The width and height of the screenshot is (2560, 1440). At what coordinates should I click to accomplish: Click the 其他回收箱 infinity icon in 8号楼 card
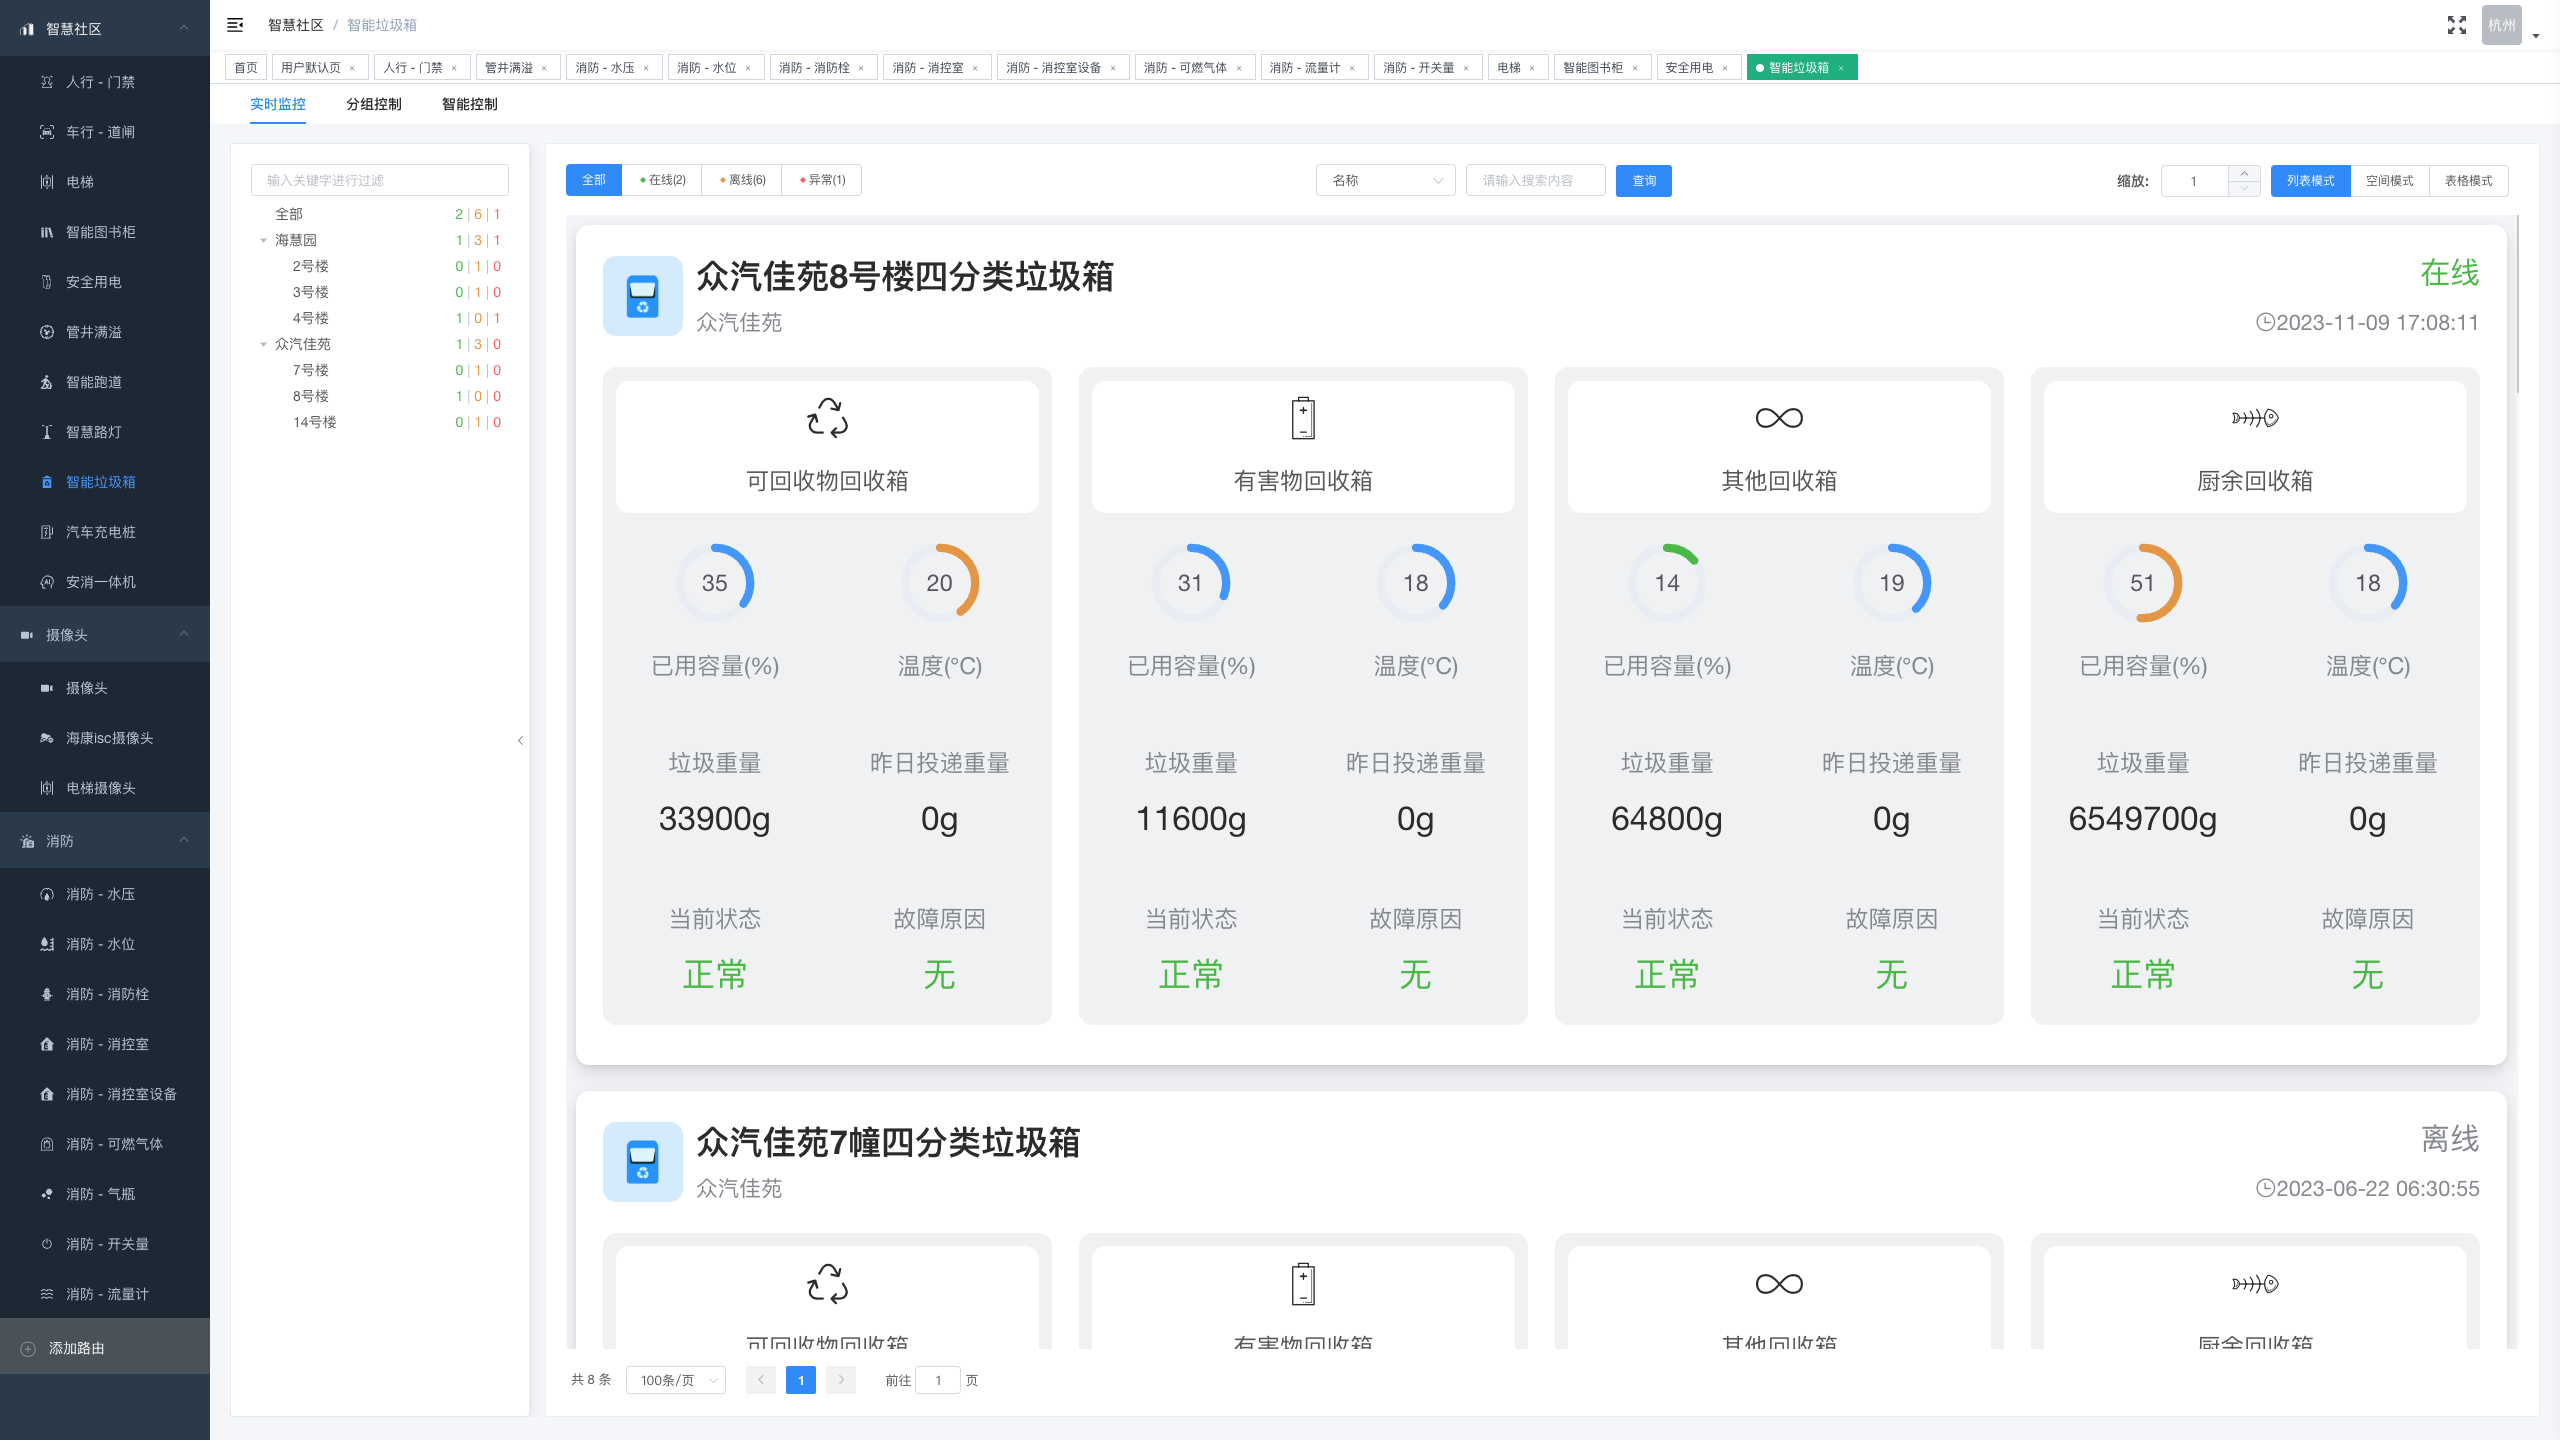coord(1779,418)
